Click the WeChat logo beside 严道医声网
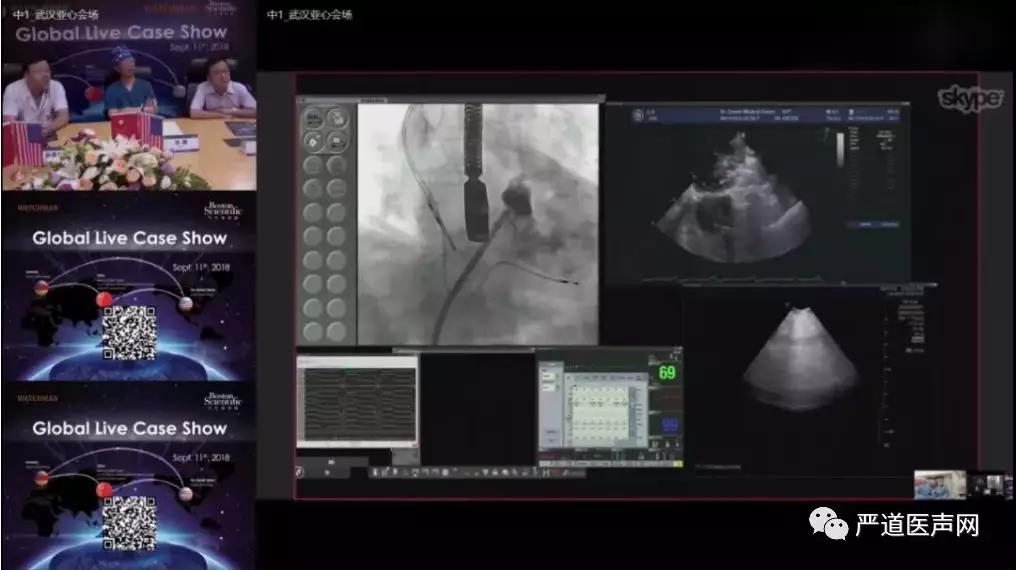1016x570 pixels. tap(828, 523)
